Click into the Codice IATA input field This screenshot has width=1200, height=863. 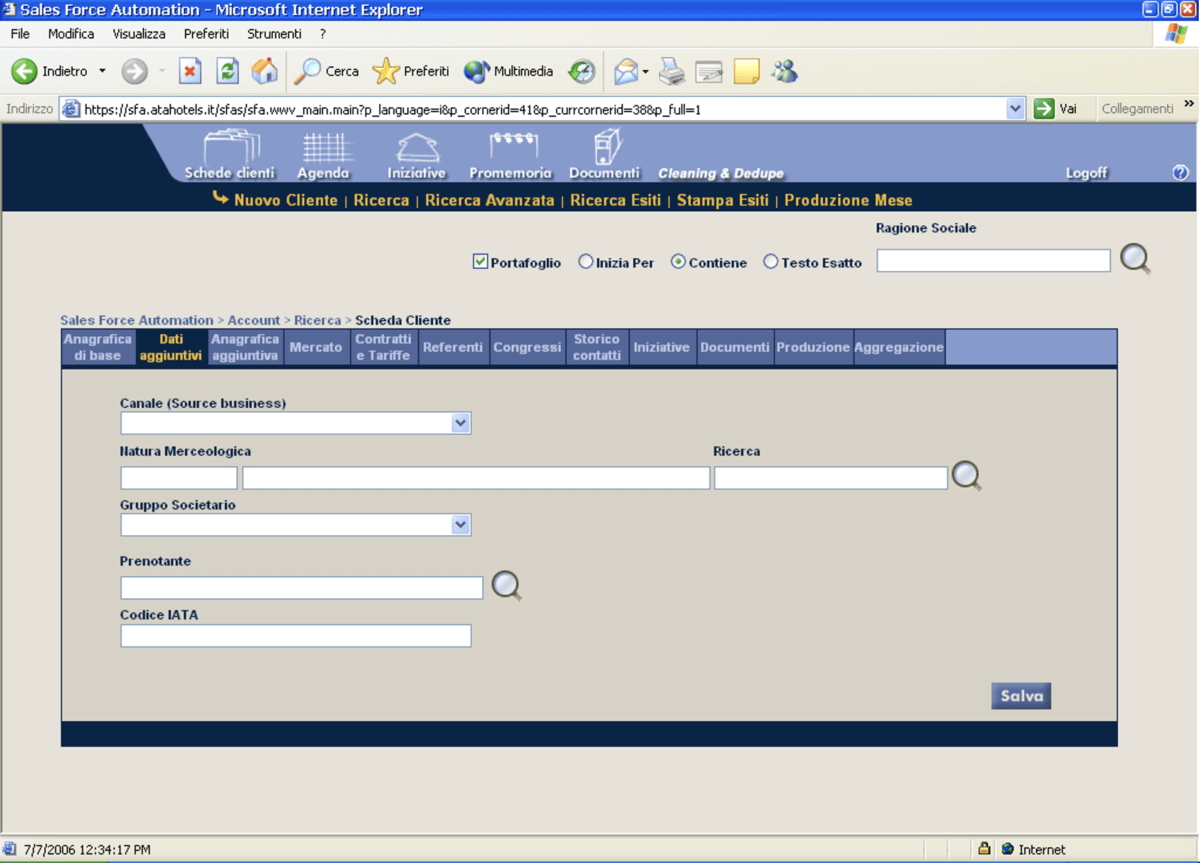click(x=296, y=636)
